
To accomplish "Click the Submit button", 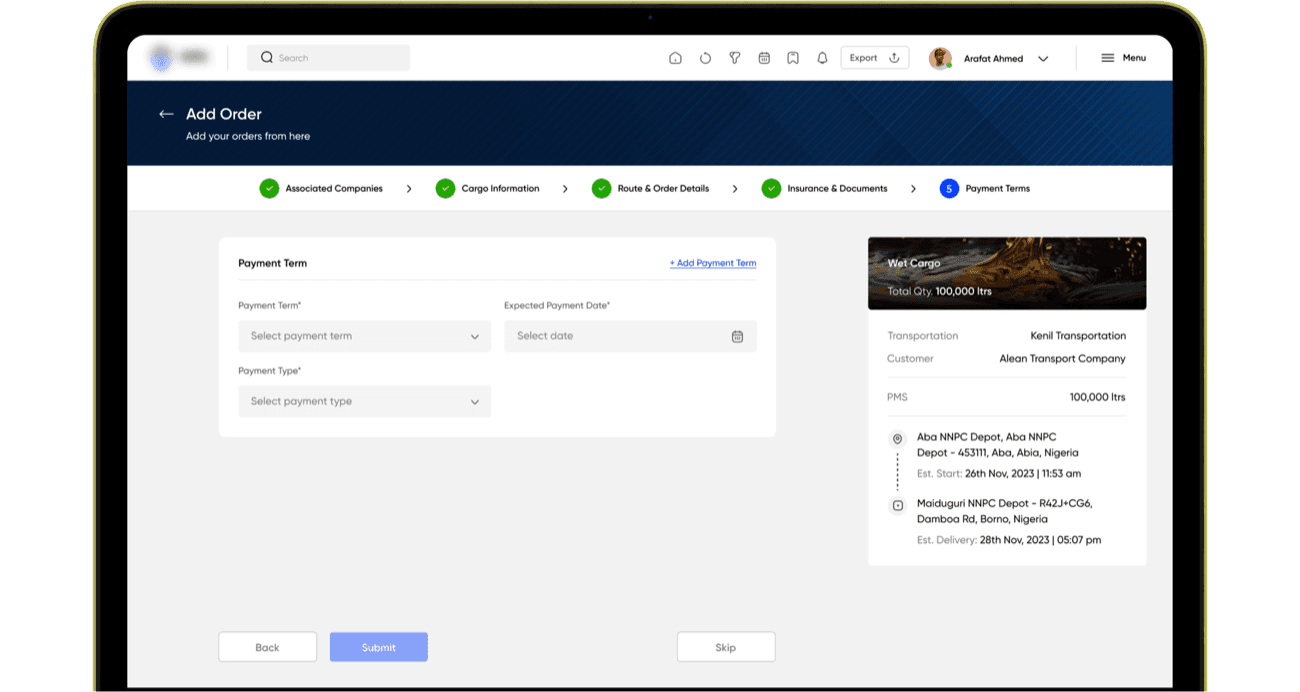I will click(x=379, y=647).
